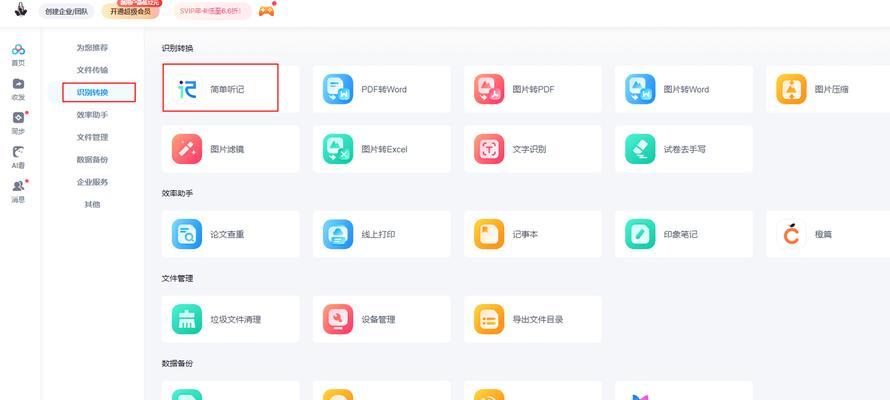Open 同步 in the left sidebar

pos(18,123)
